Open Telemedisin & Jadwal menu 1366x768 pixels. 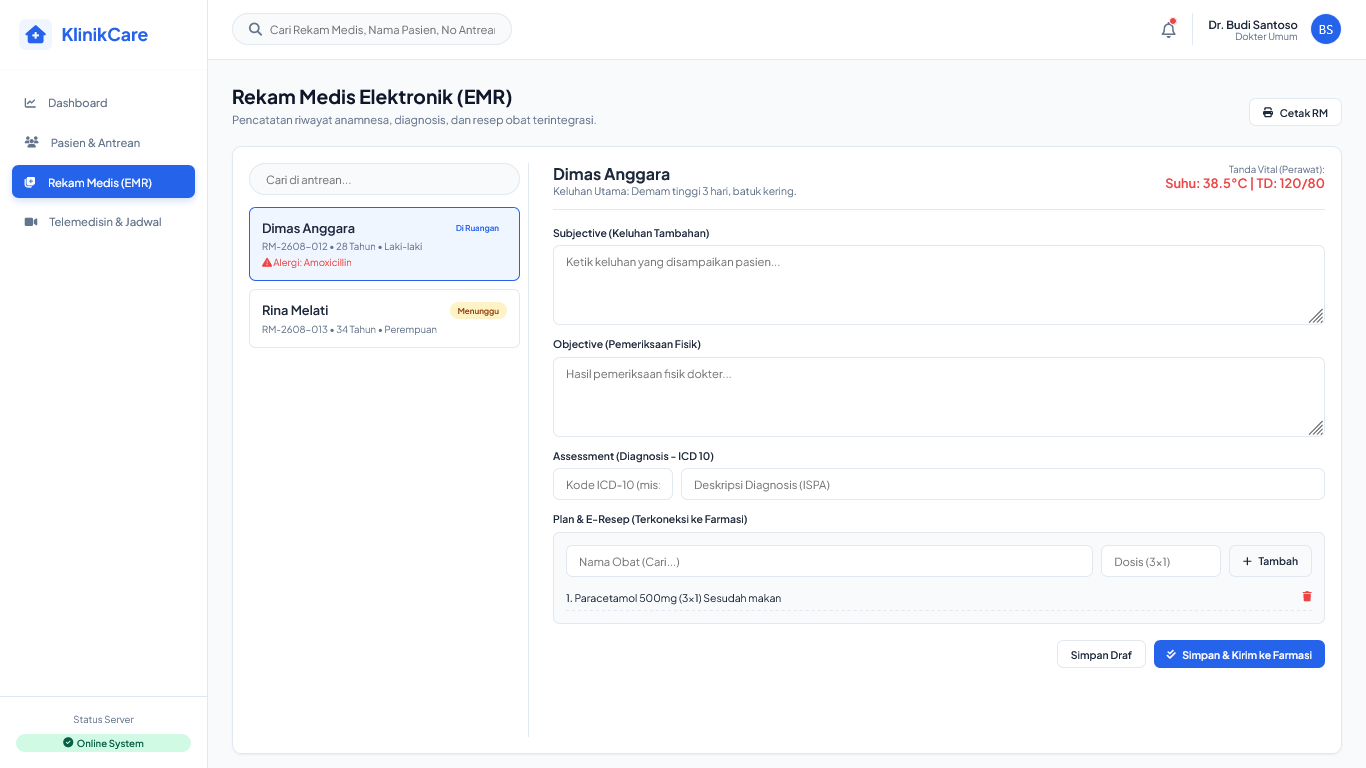[104, 222]
